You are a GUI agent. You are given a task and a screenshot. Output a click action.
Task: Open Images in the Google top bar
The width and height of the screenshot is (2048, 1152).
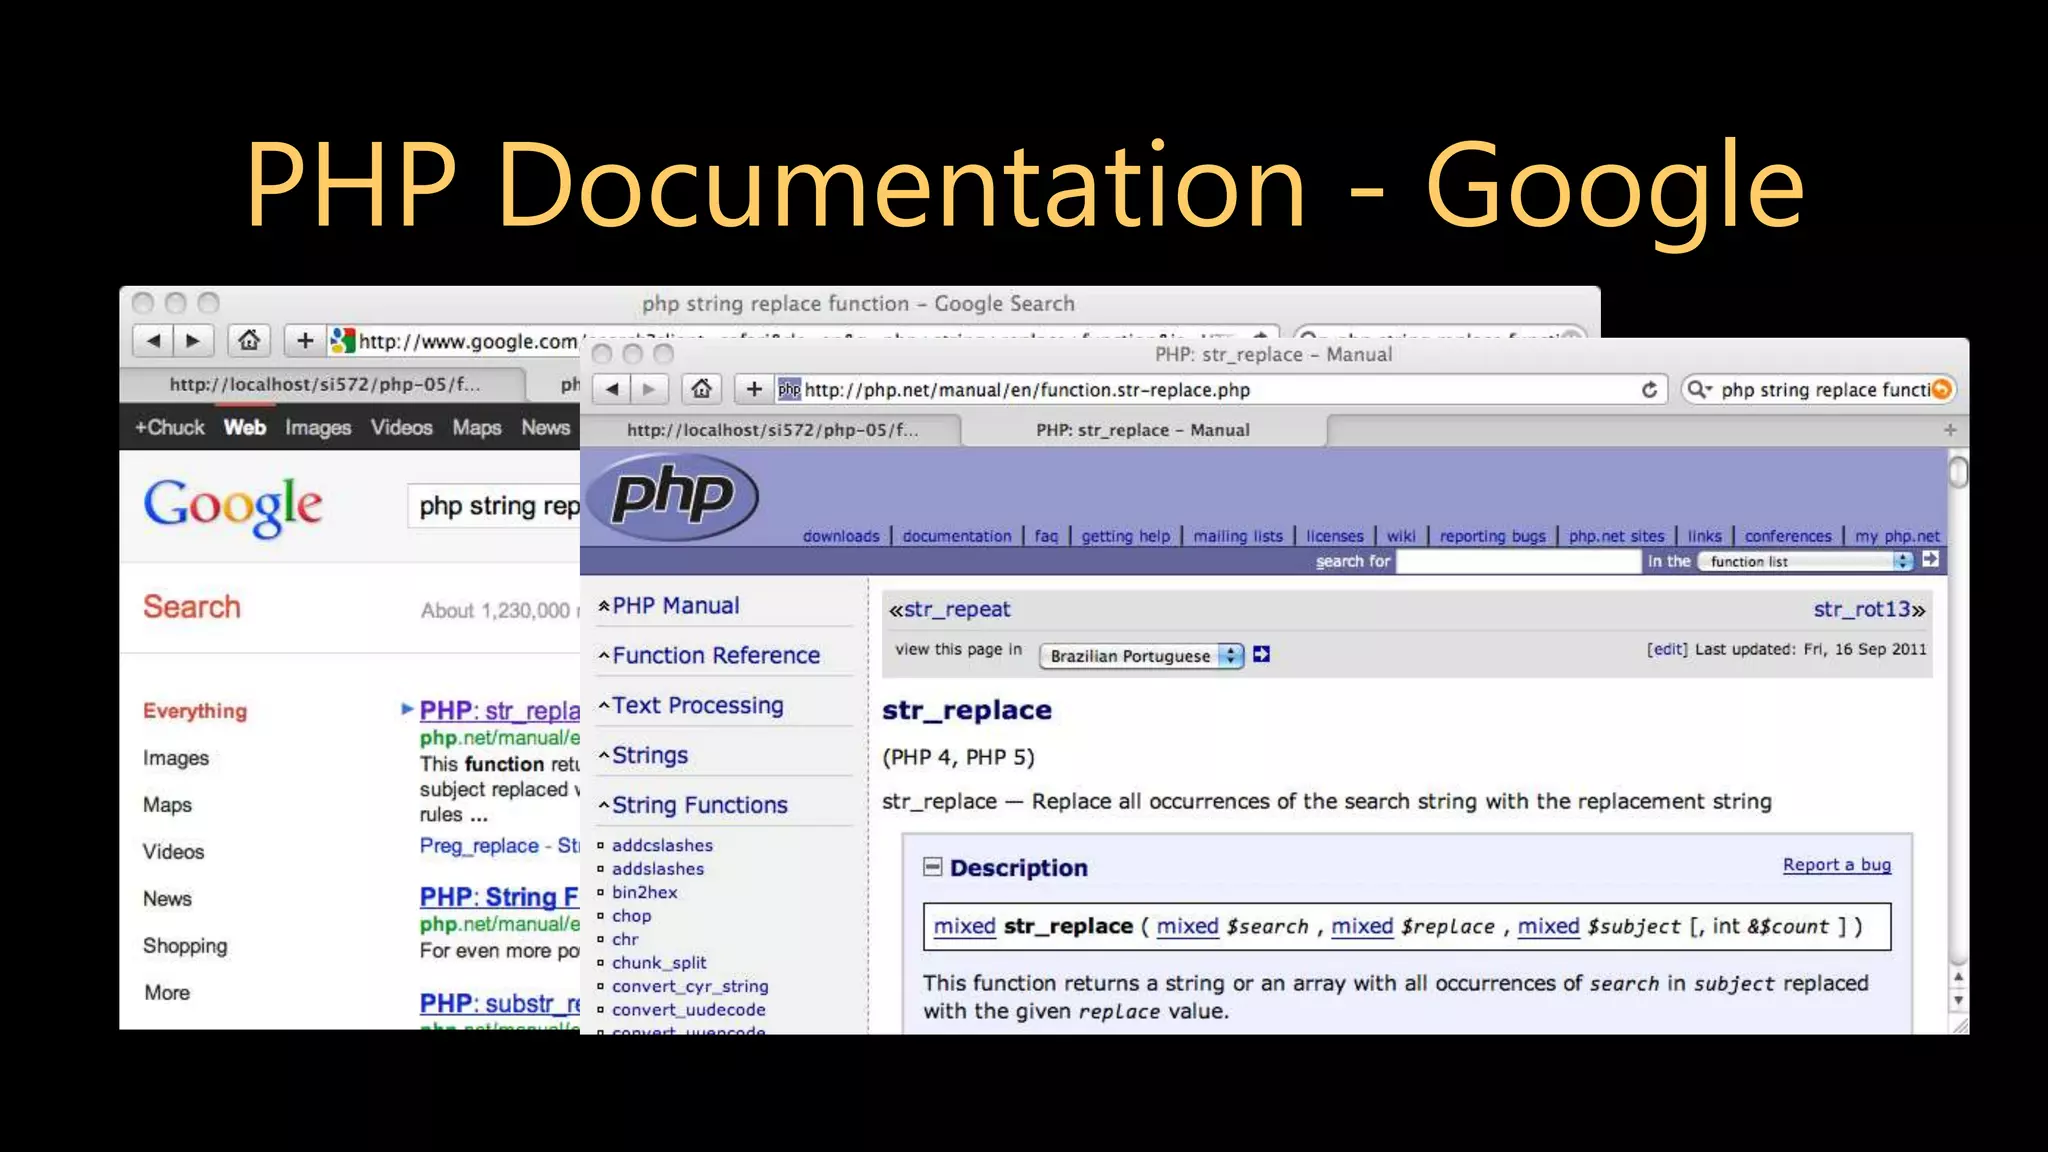coord(318,428)
